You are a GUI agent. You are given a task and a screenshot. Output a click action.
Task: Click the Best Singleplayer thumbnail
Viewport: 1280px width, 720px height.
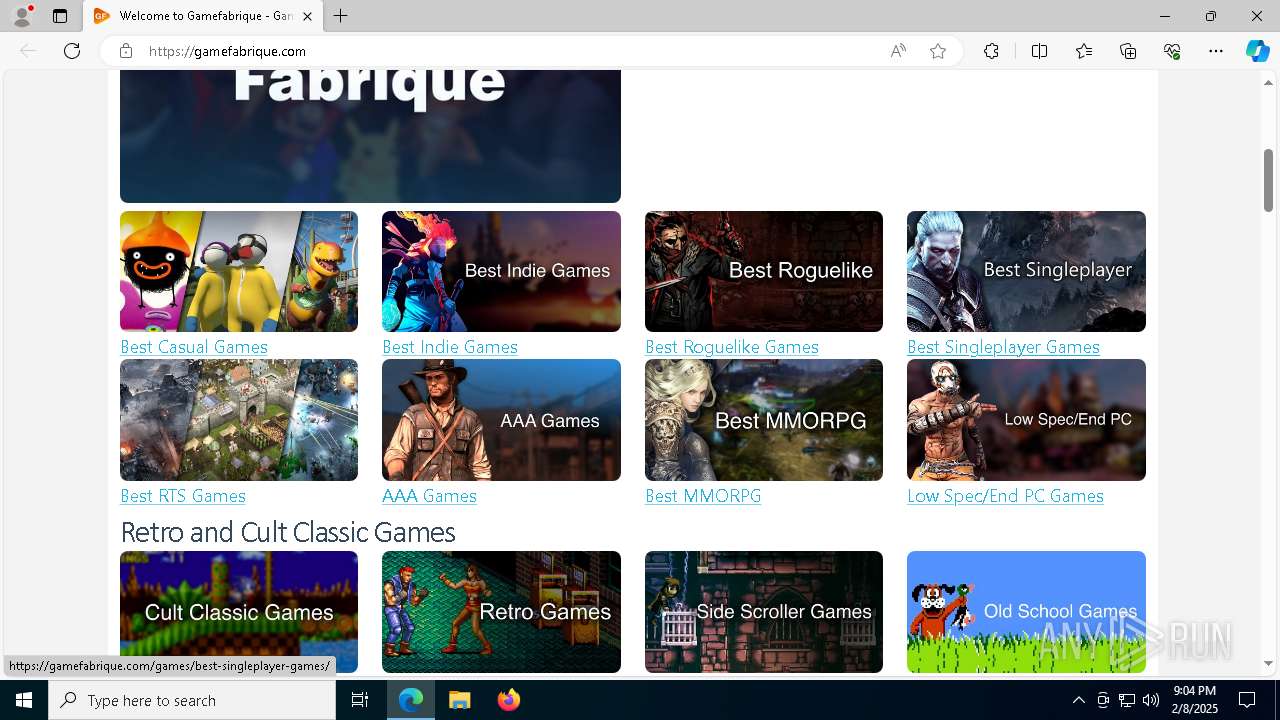coord(1026,271)
